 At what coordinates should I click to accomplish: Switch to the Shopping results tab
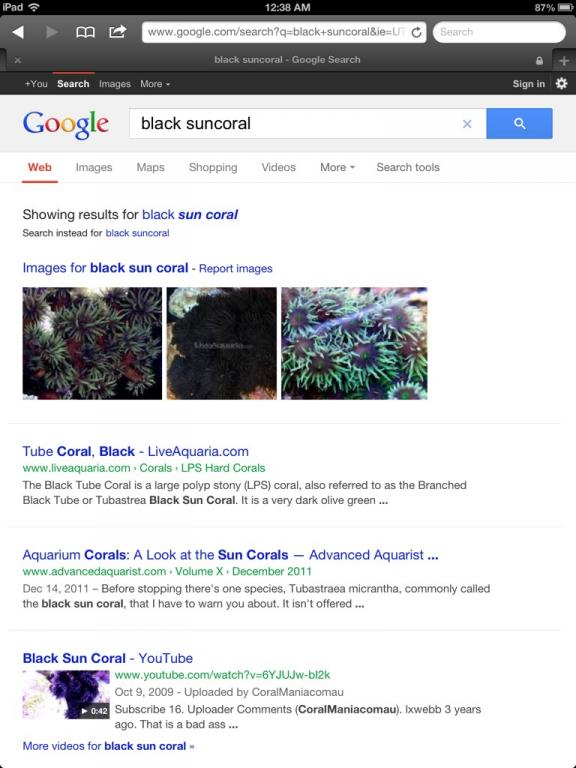213,167
